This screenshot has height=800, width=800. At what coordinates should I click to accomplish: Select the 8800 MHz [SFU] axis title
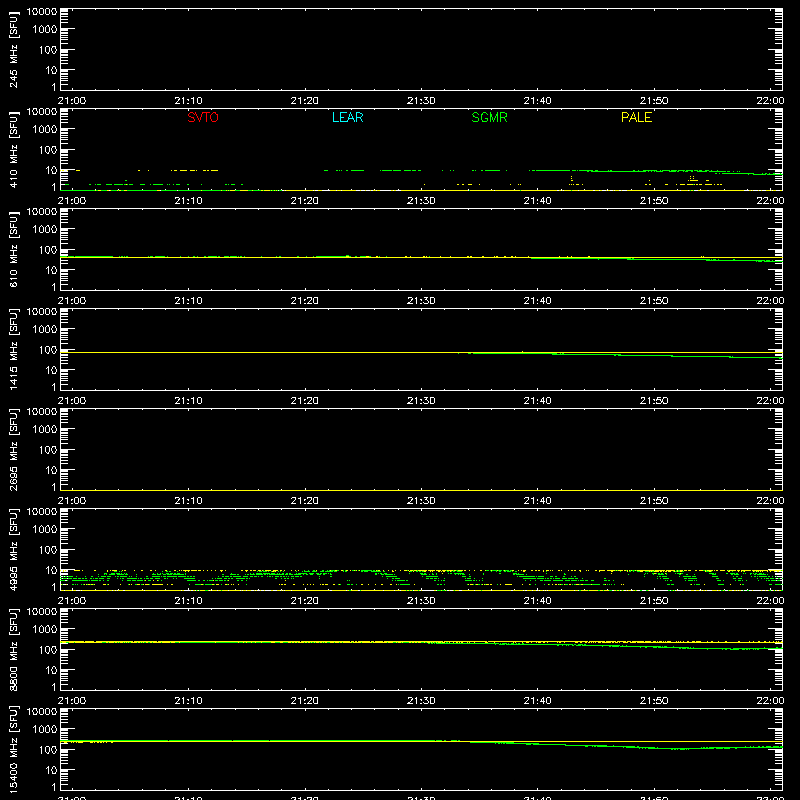point(13,649)
